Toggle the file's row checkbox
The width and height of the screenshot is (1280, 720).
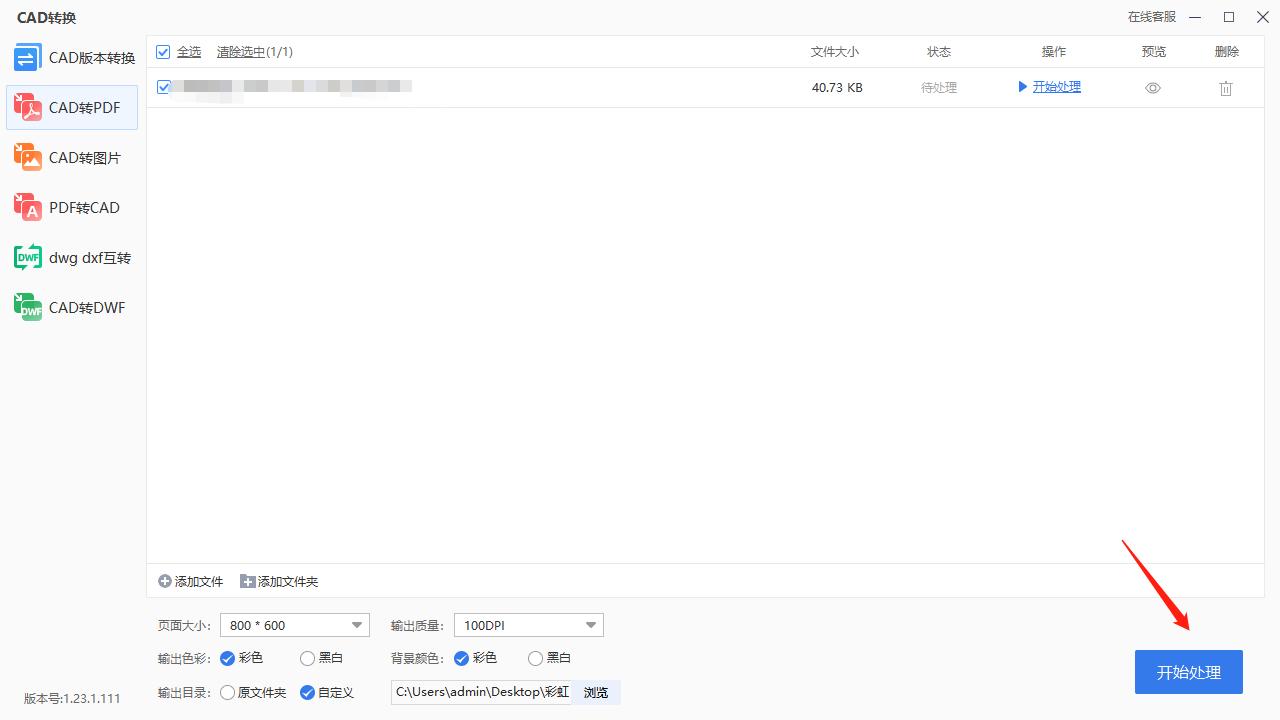163,87
